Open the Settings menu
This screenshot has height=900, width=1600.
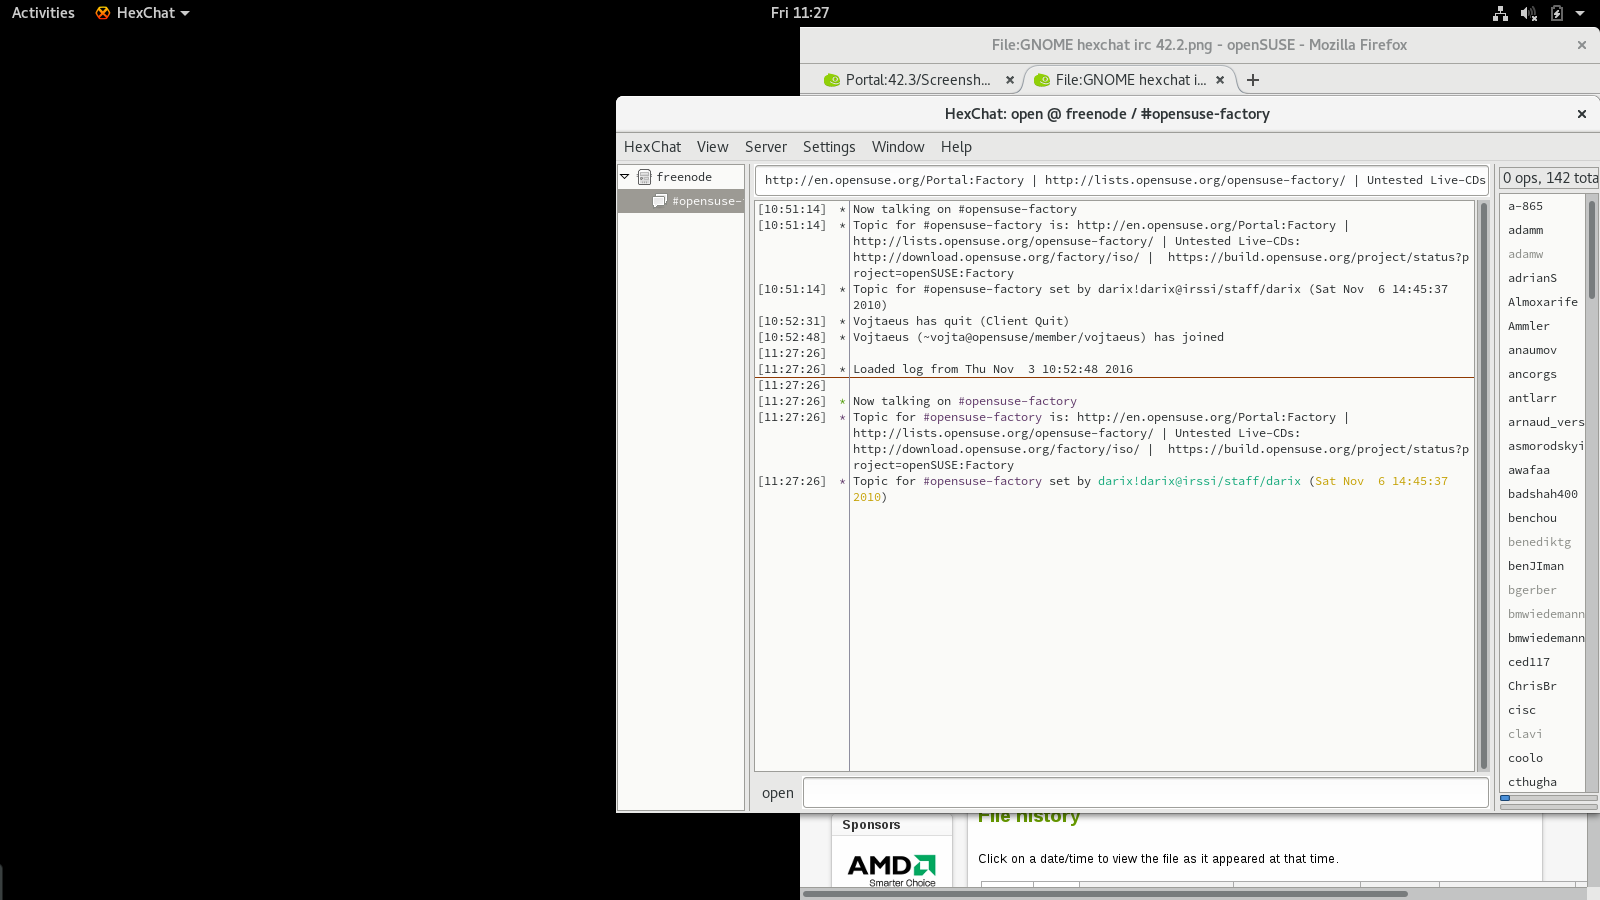(x=828, y=147)
